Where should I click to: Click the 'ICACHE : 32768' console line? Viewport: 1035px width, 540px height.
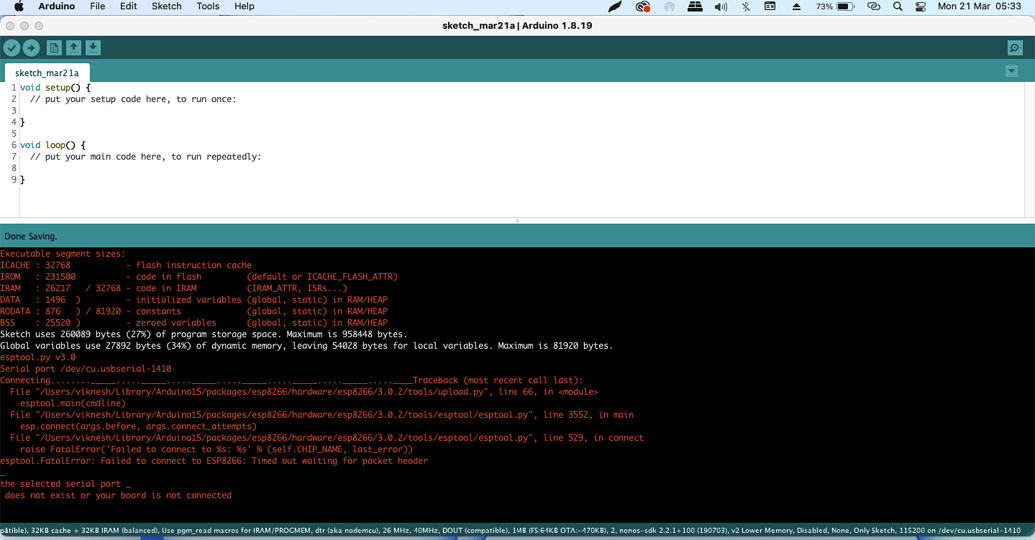point(126,265)
